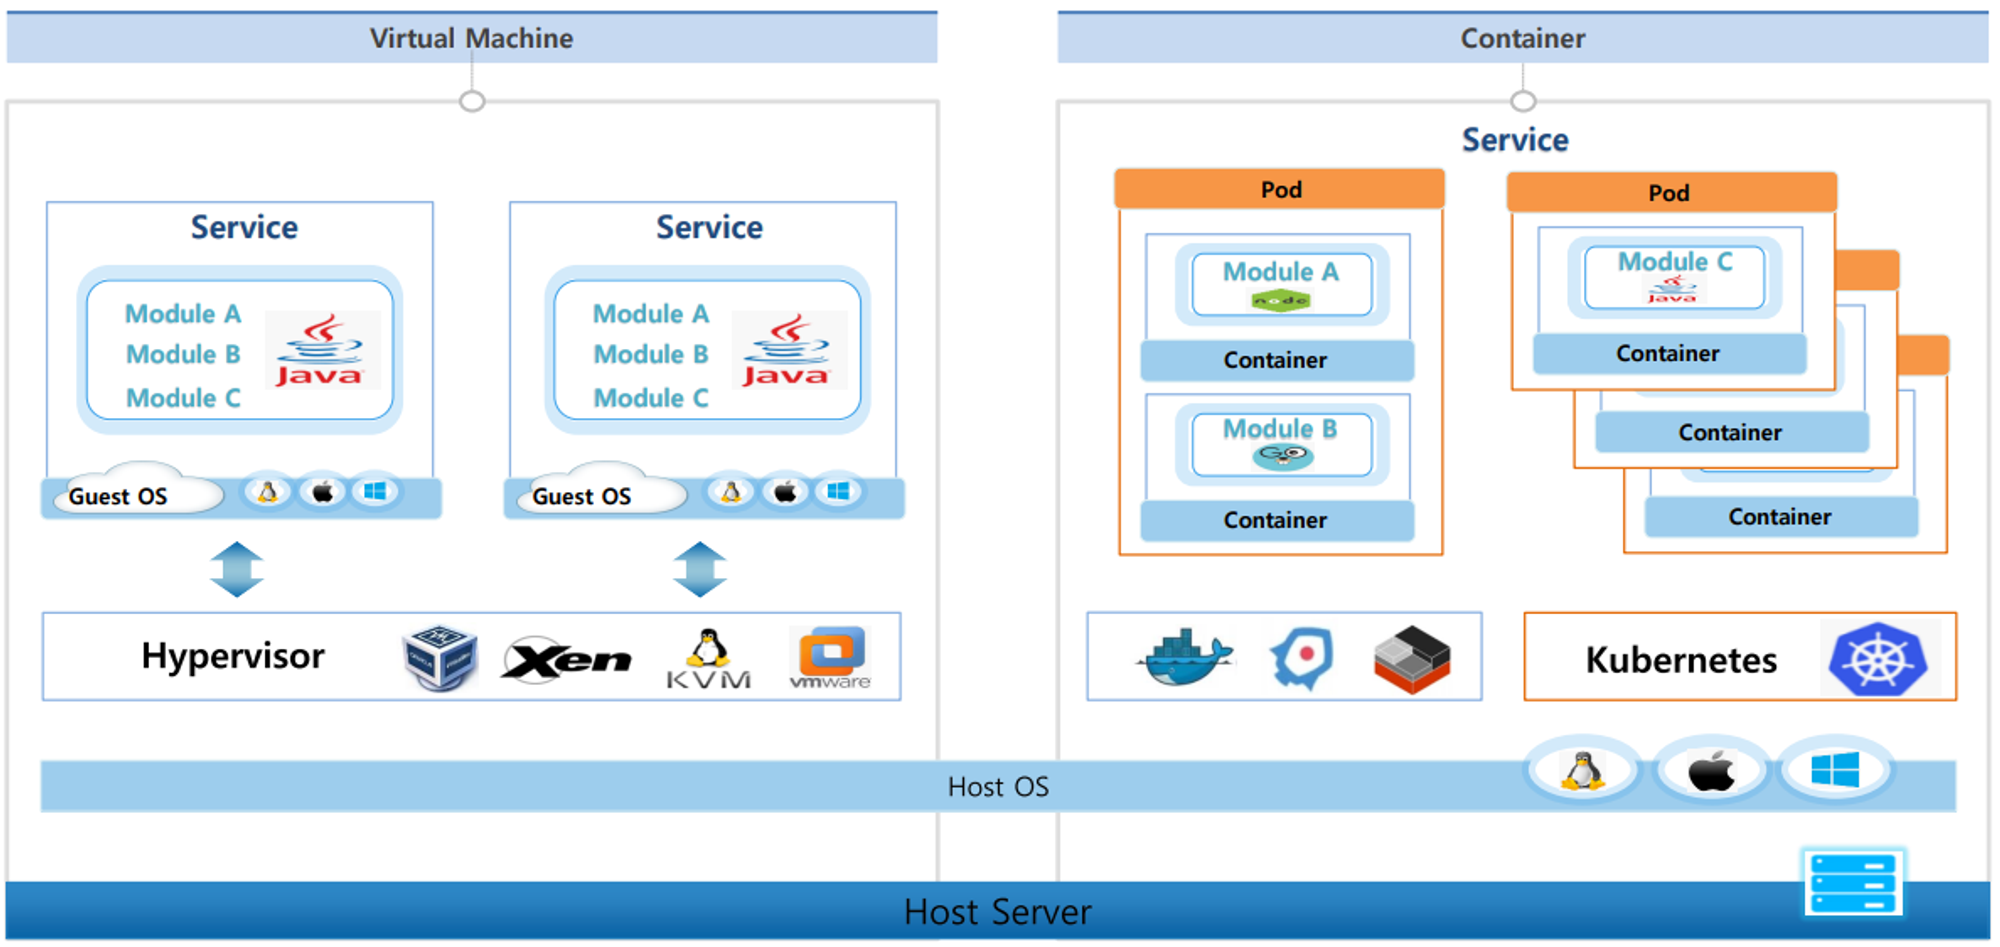
Task: Select the Linux penguin icon on the Host OS bar
Action: [x=1582, y=771]
